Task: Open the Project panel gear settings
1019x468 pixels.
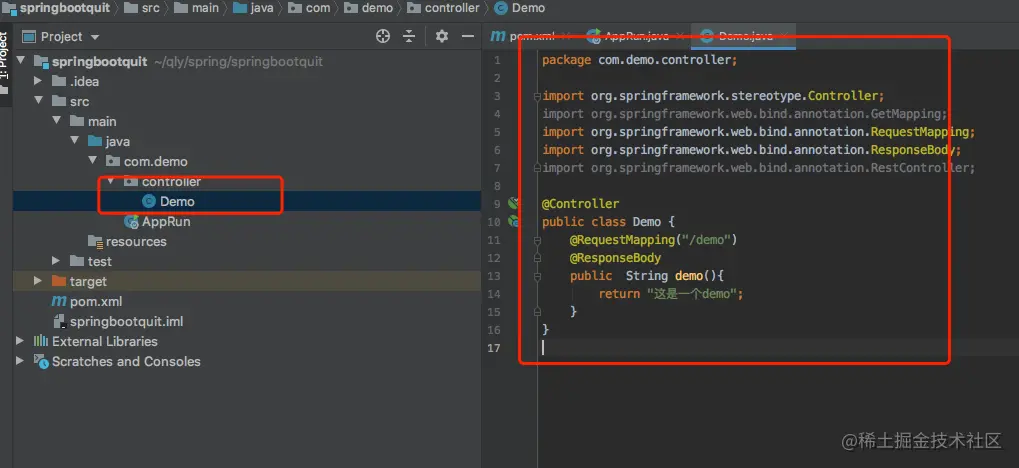Action: [442, 36]
